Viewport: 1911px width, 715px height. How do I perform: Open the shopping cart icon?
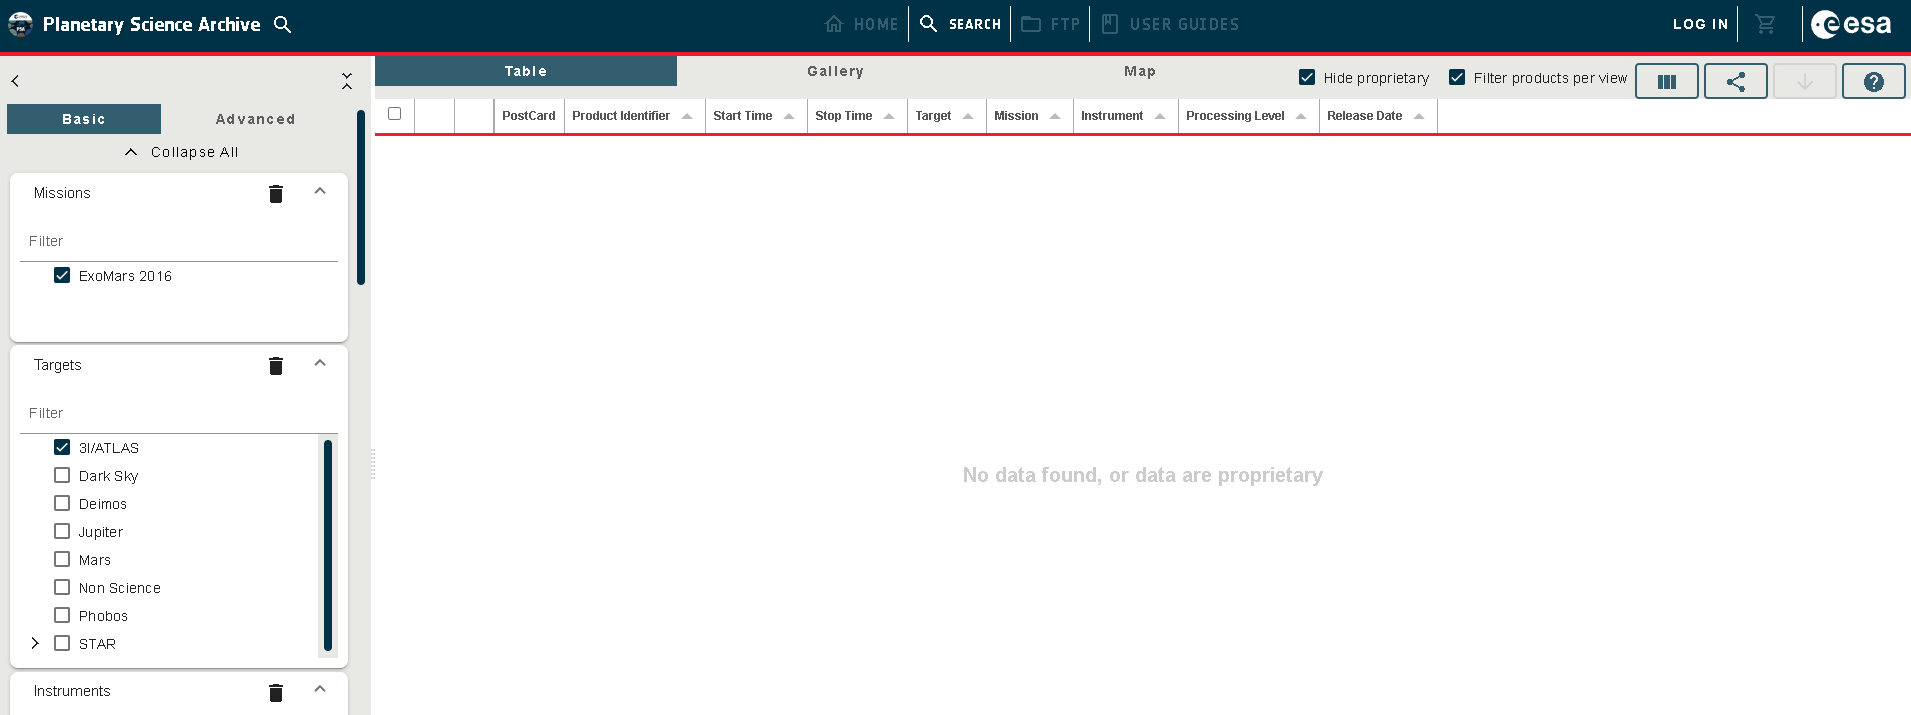(1766, 24)
